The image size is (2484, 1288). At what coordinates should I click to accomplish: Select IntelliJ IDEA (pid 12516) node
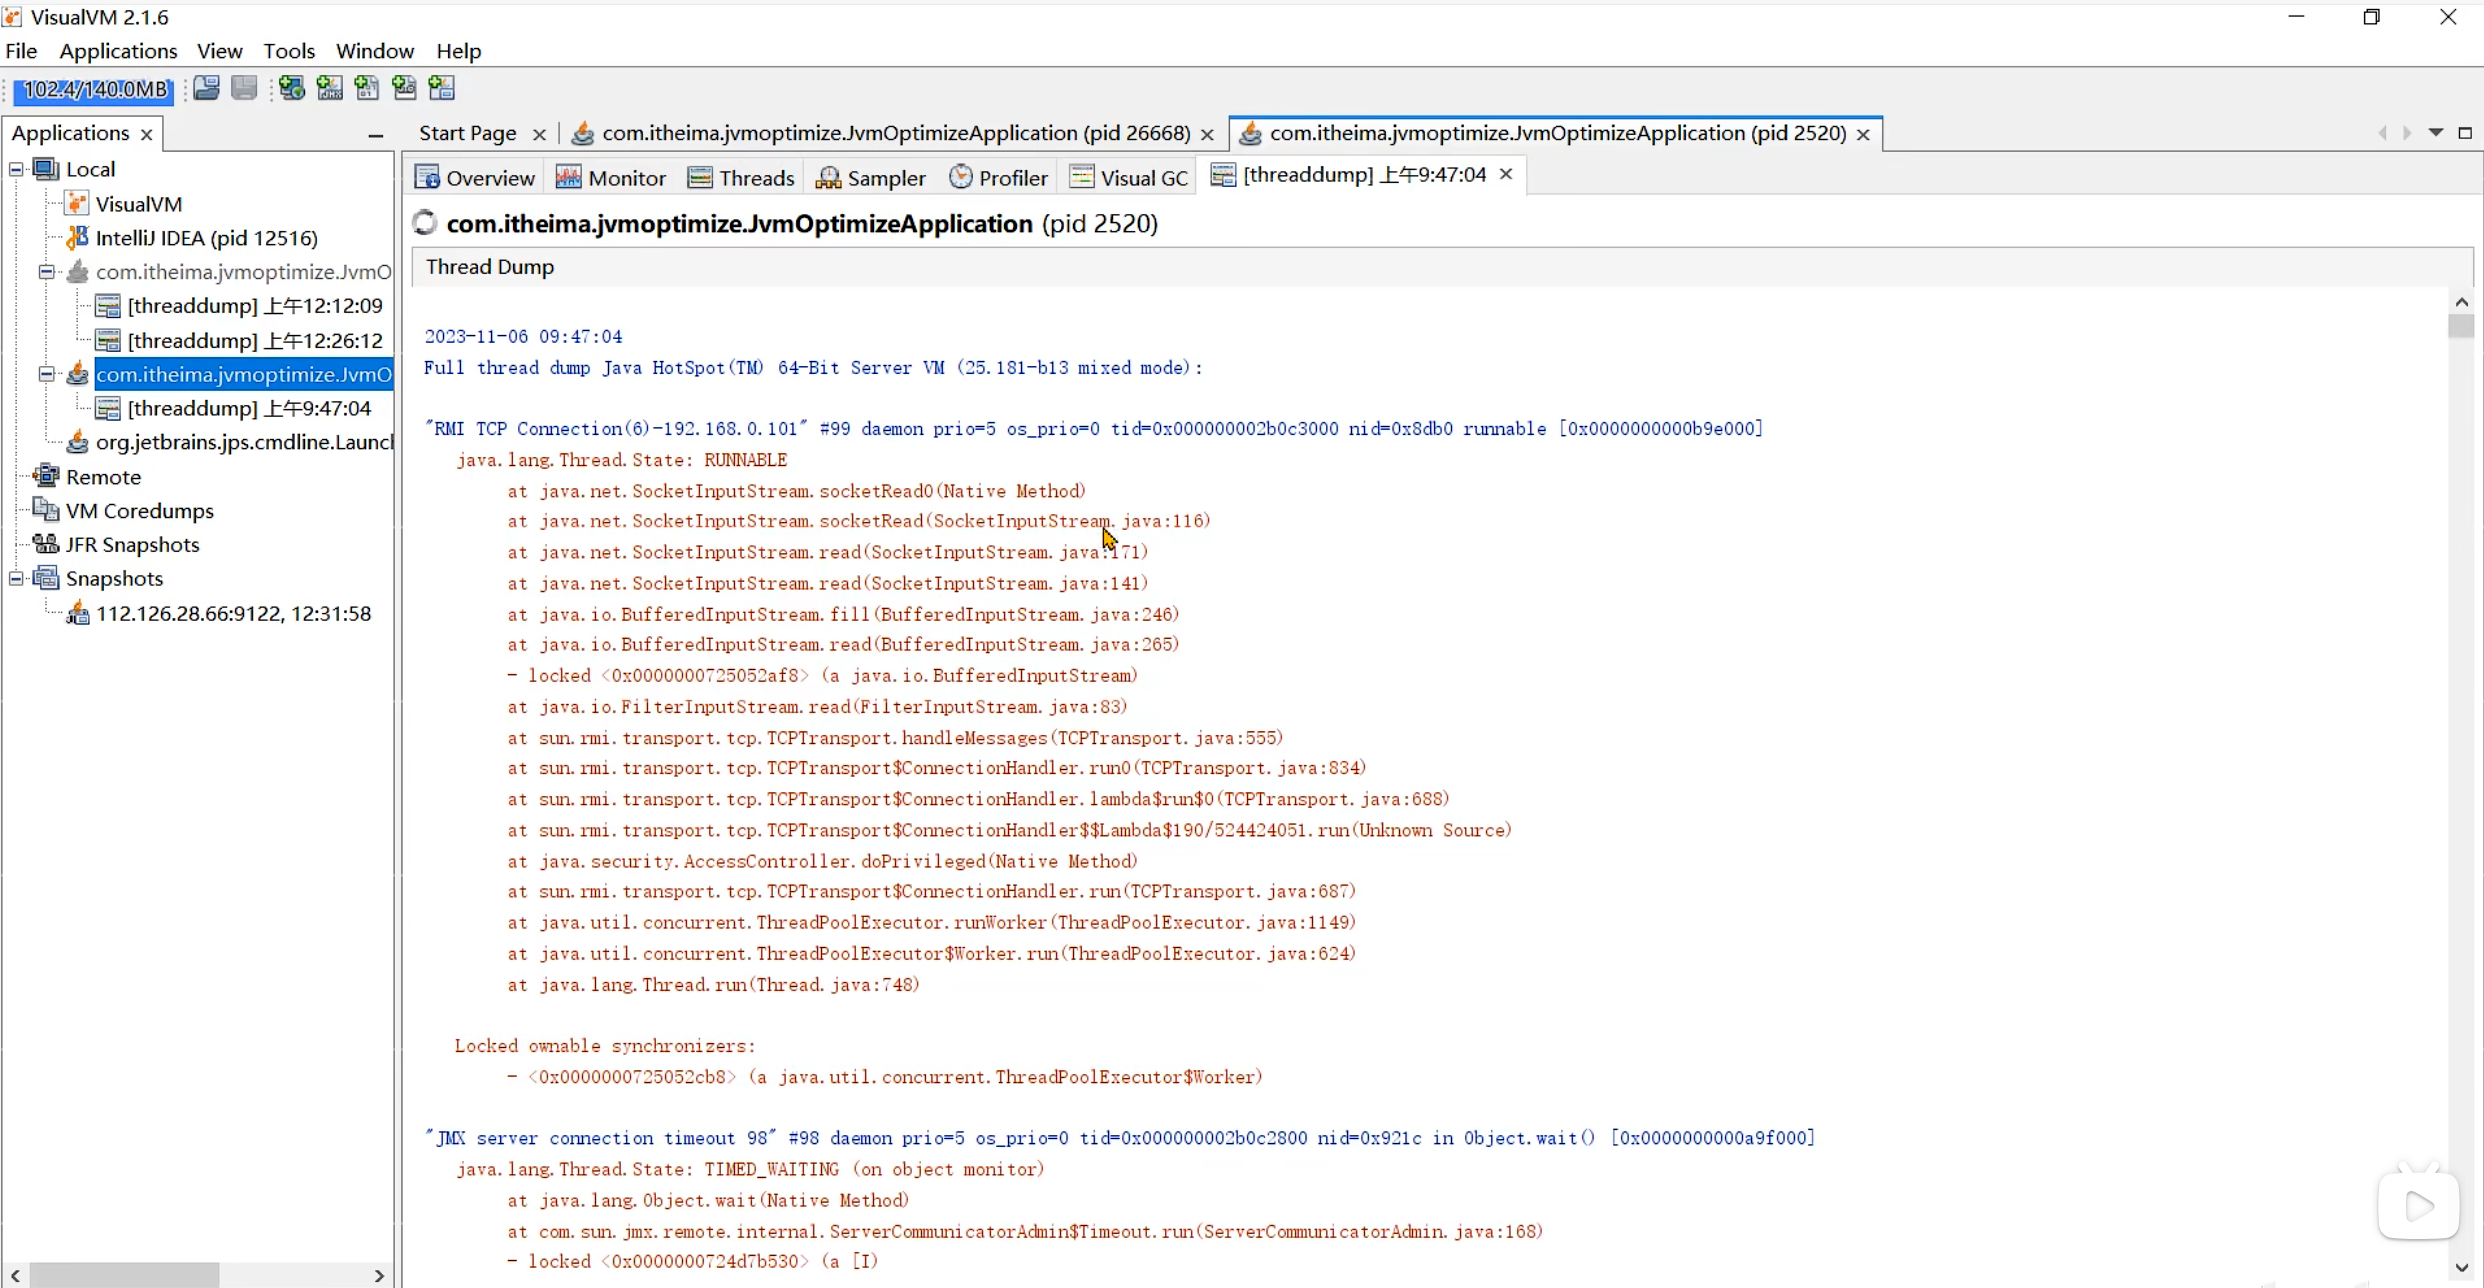pos(206,238)
